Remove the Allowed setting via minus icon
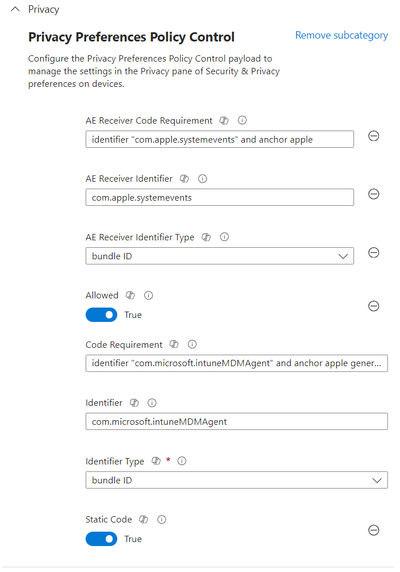400x572 pixels. [373, 306]
